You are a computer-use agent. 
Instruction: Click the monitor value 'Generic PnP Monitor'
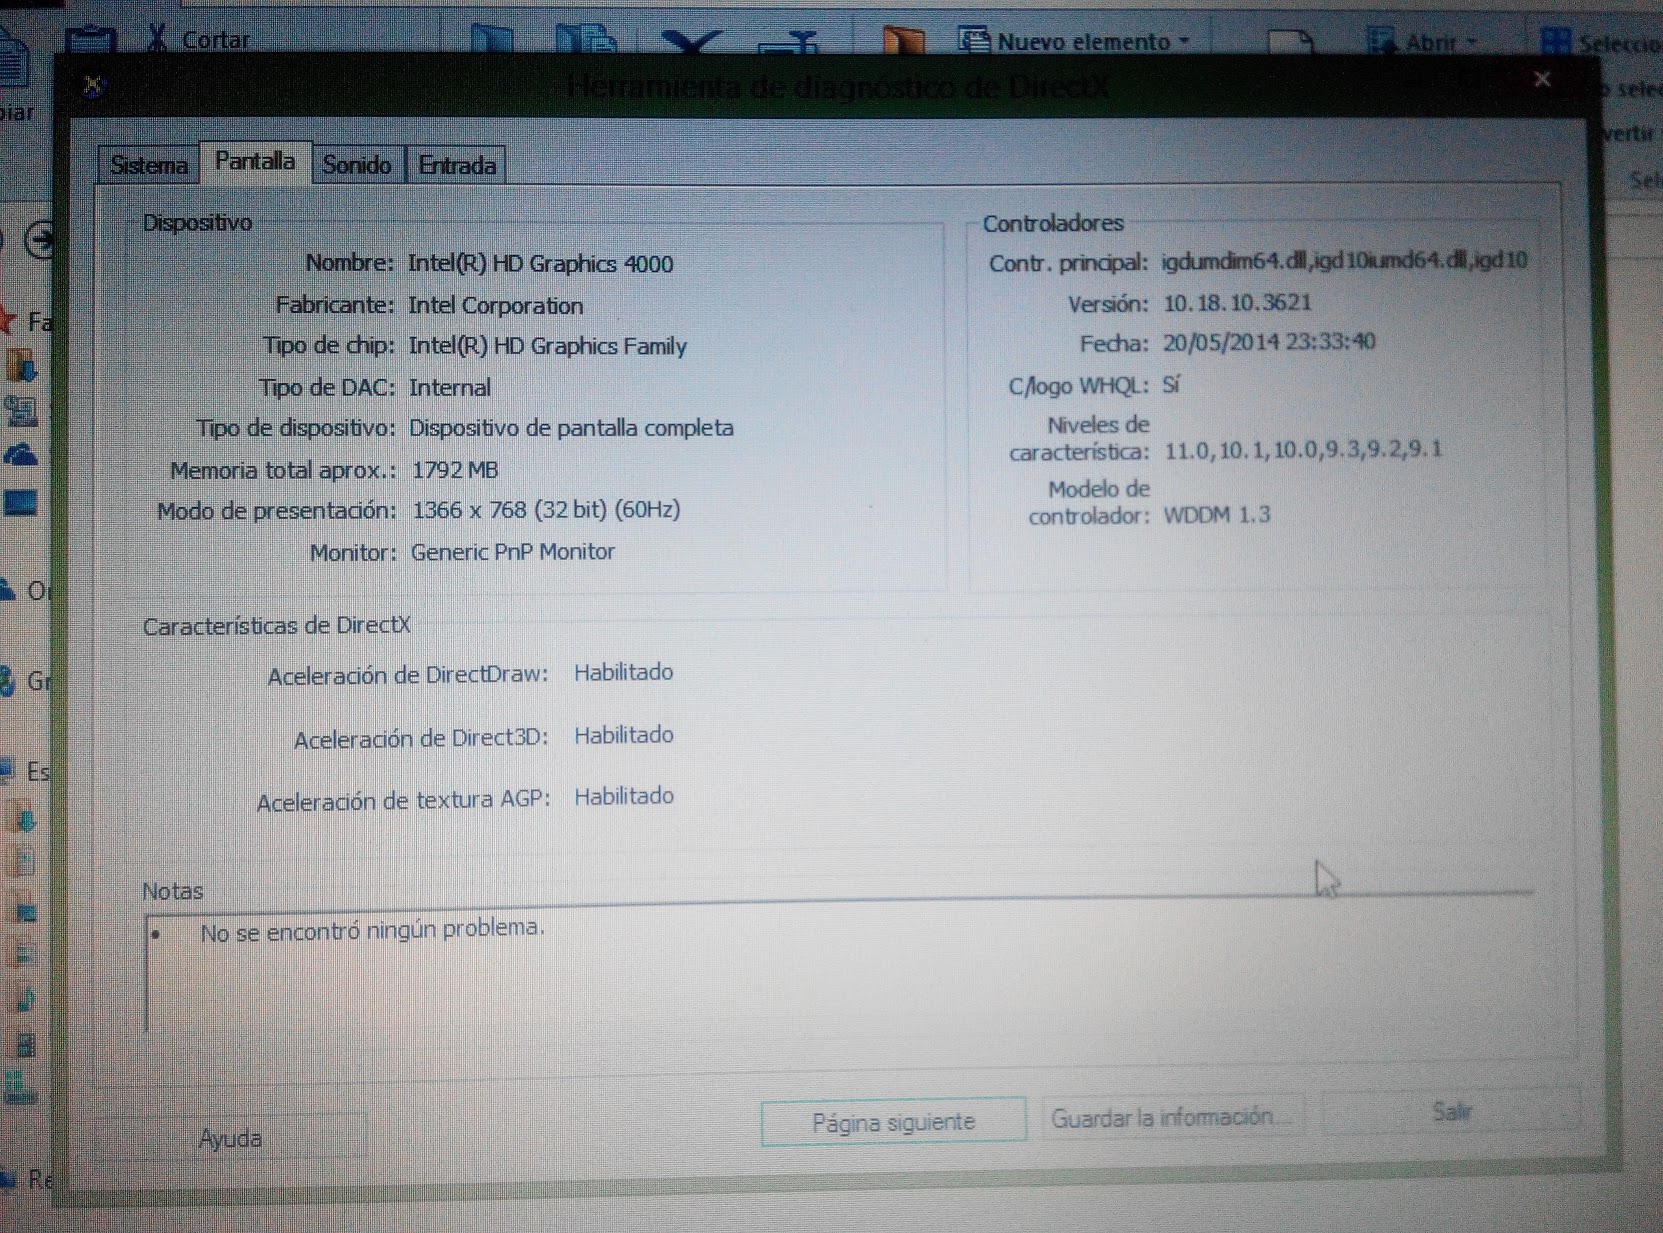click(513, 552)
